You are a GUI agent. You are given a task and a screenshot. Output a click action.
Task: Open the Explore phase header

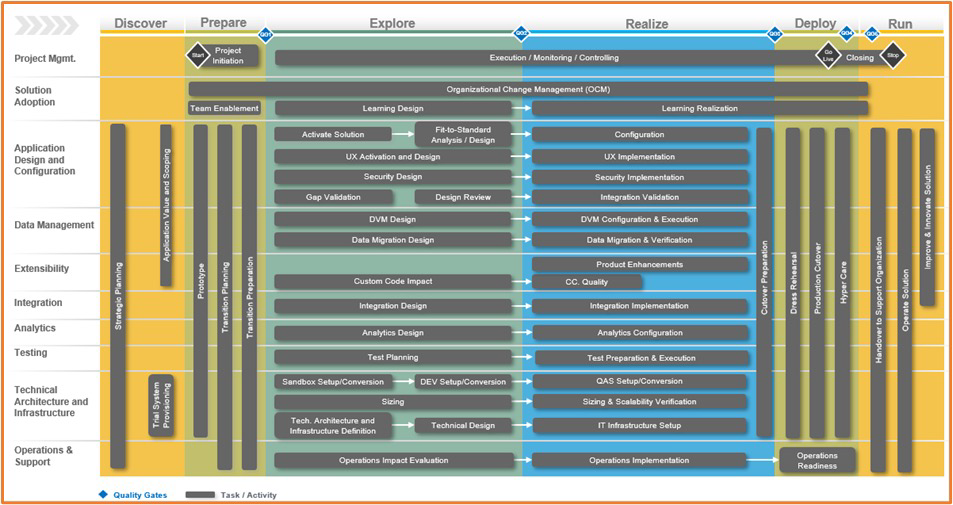click(392, 23)
